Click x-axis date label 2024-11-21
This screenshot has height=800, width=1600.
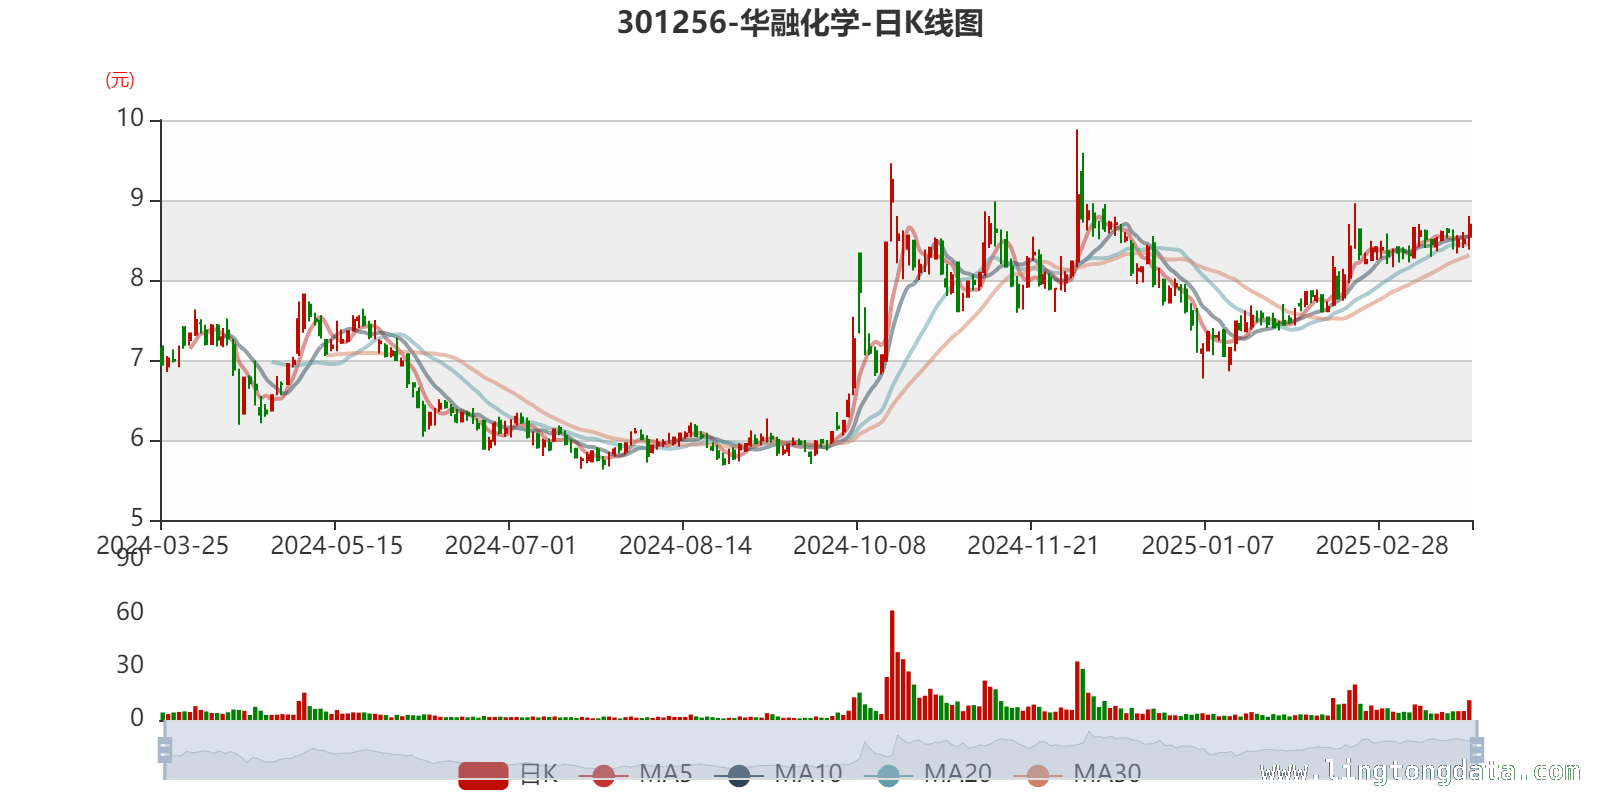pos(1033,546)
